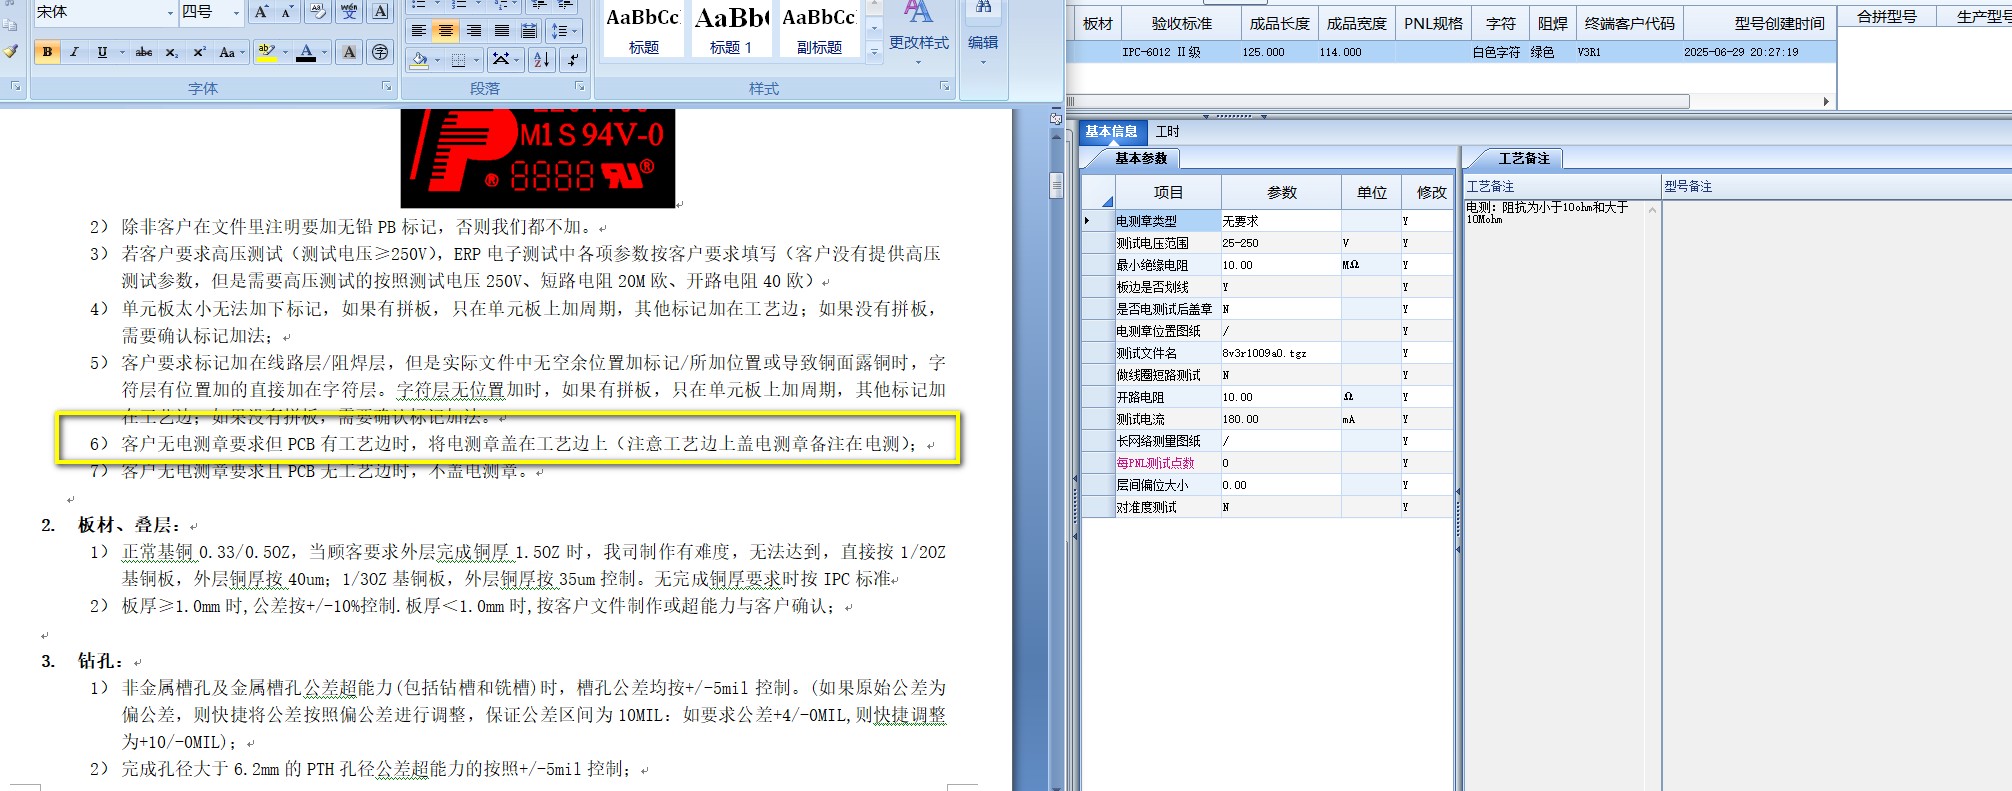Toggle underline formatting

[x=102, y=52]
